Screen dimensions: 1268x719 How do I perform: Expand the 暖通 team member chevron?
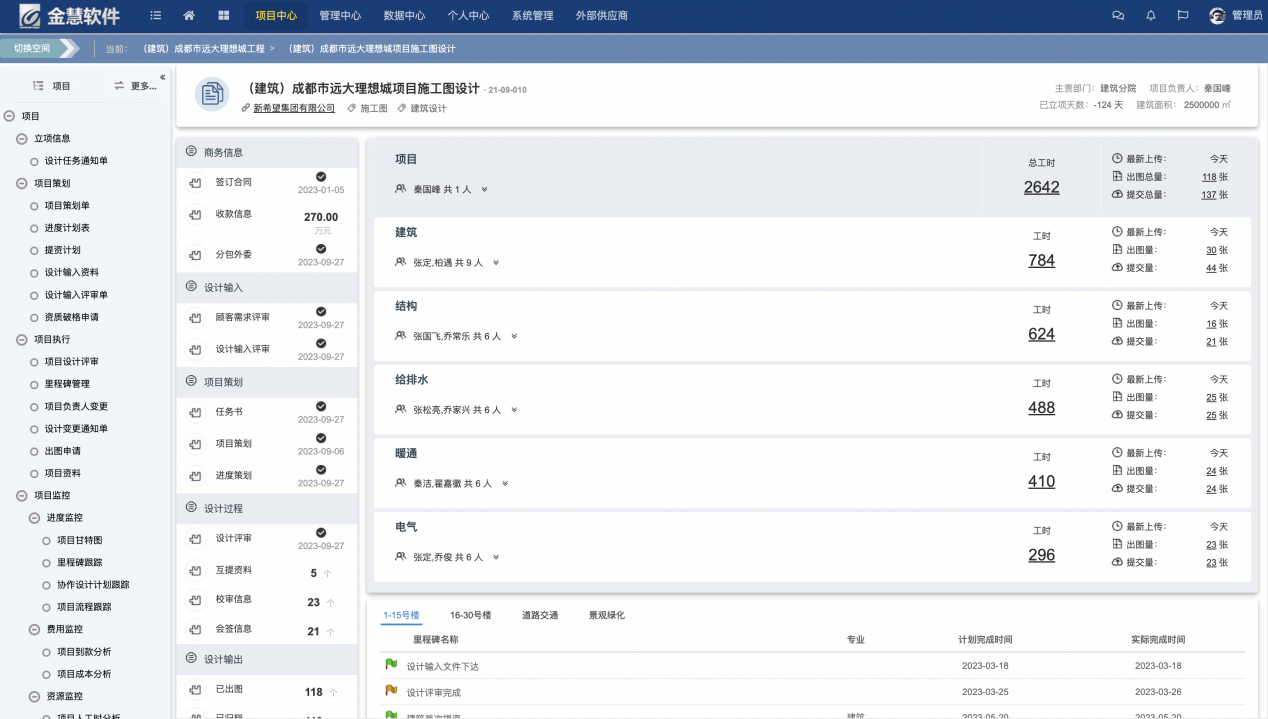click(x=505, y=484)
